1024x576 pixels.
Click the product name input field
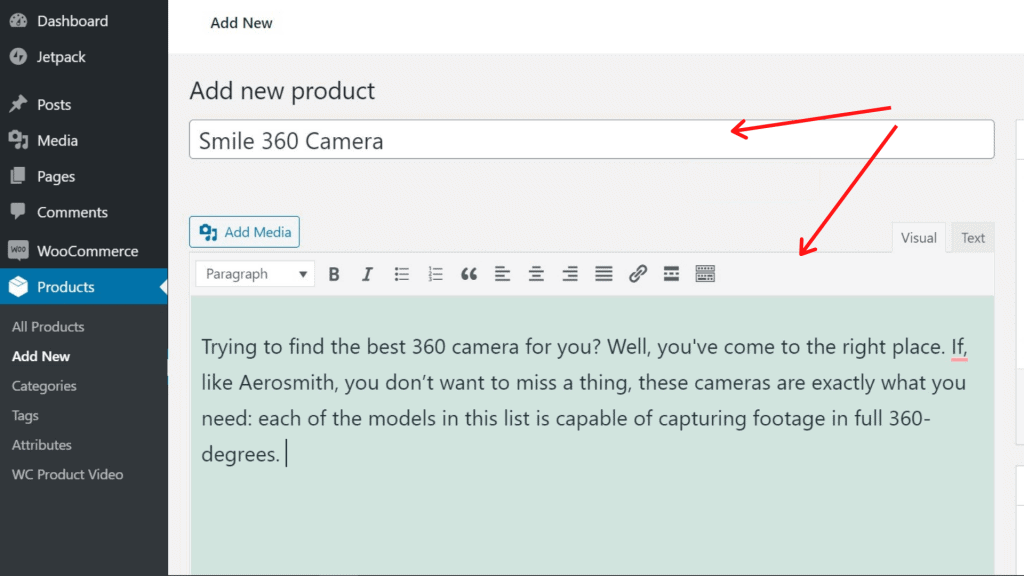[x=591, y=140]
